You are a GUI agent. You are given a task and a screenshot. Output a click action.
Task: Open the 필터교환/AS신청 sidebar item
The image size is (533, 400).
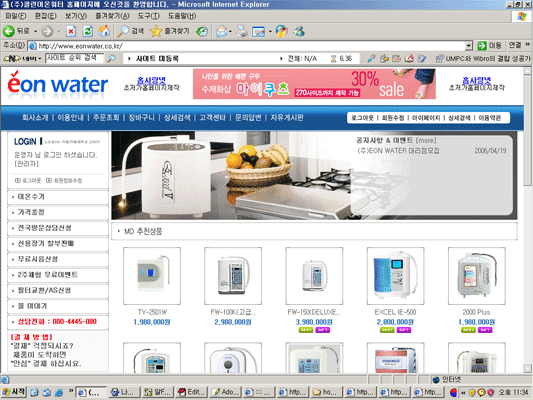(x=58, y=291)
